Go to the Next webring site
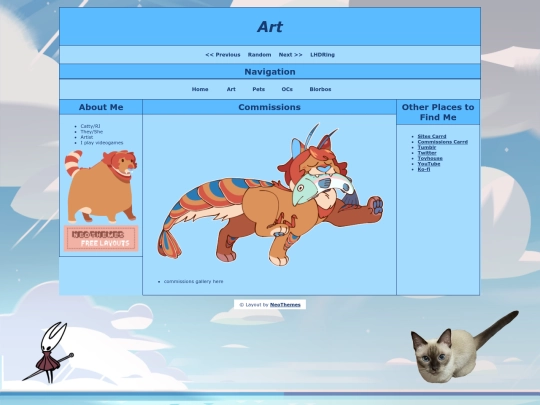The image size is (540, 405). tap(290, 55)
